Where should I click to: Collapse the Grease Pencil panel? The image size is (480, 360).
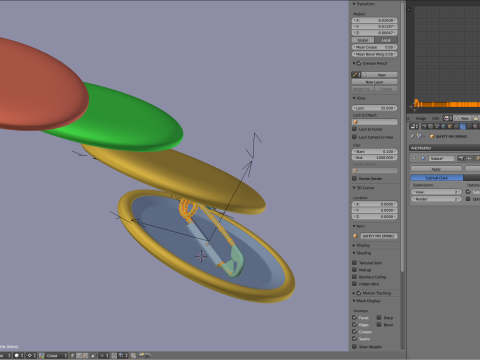click(354, 63)
